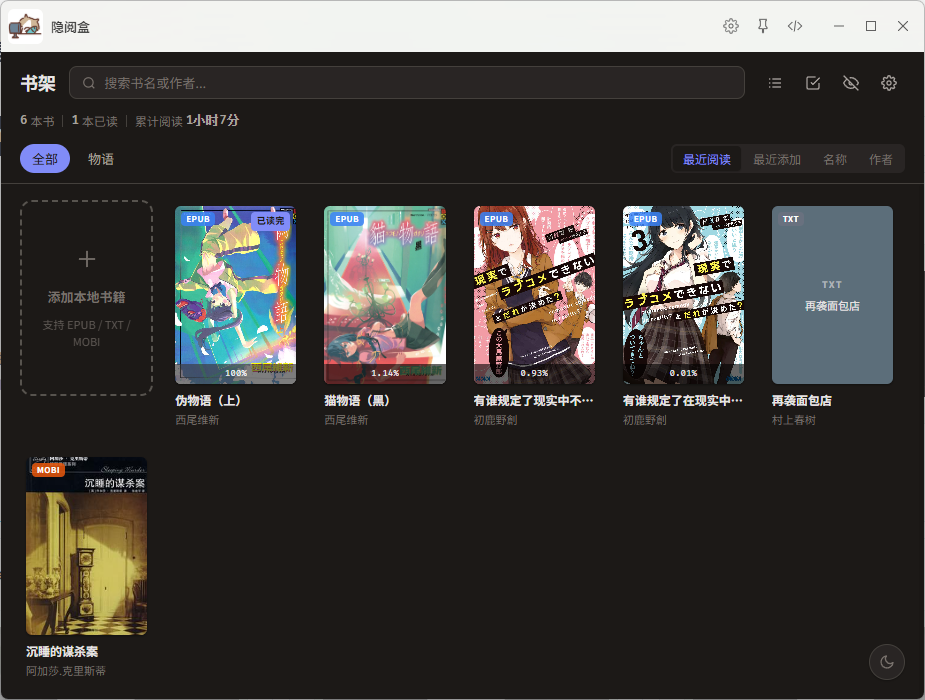925x700 pixels.
Task: Close the 隐阅盒 window
Action: (x=903, y=26)
